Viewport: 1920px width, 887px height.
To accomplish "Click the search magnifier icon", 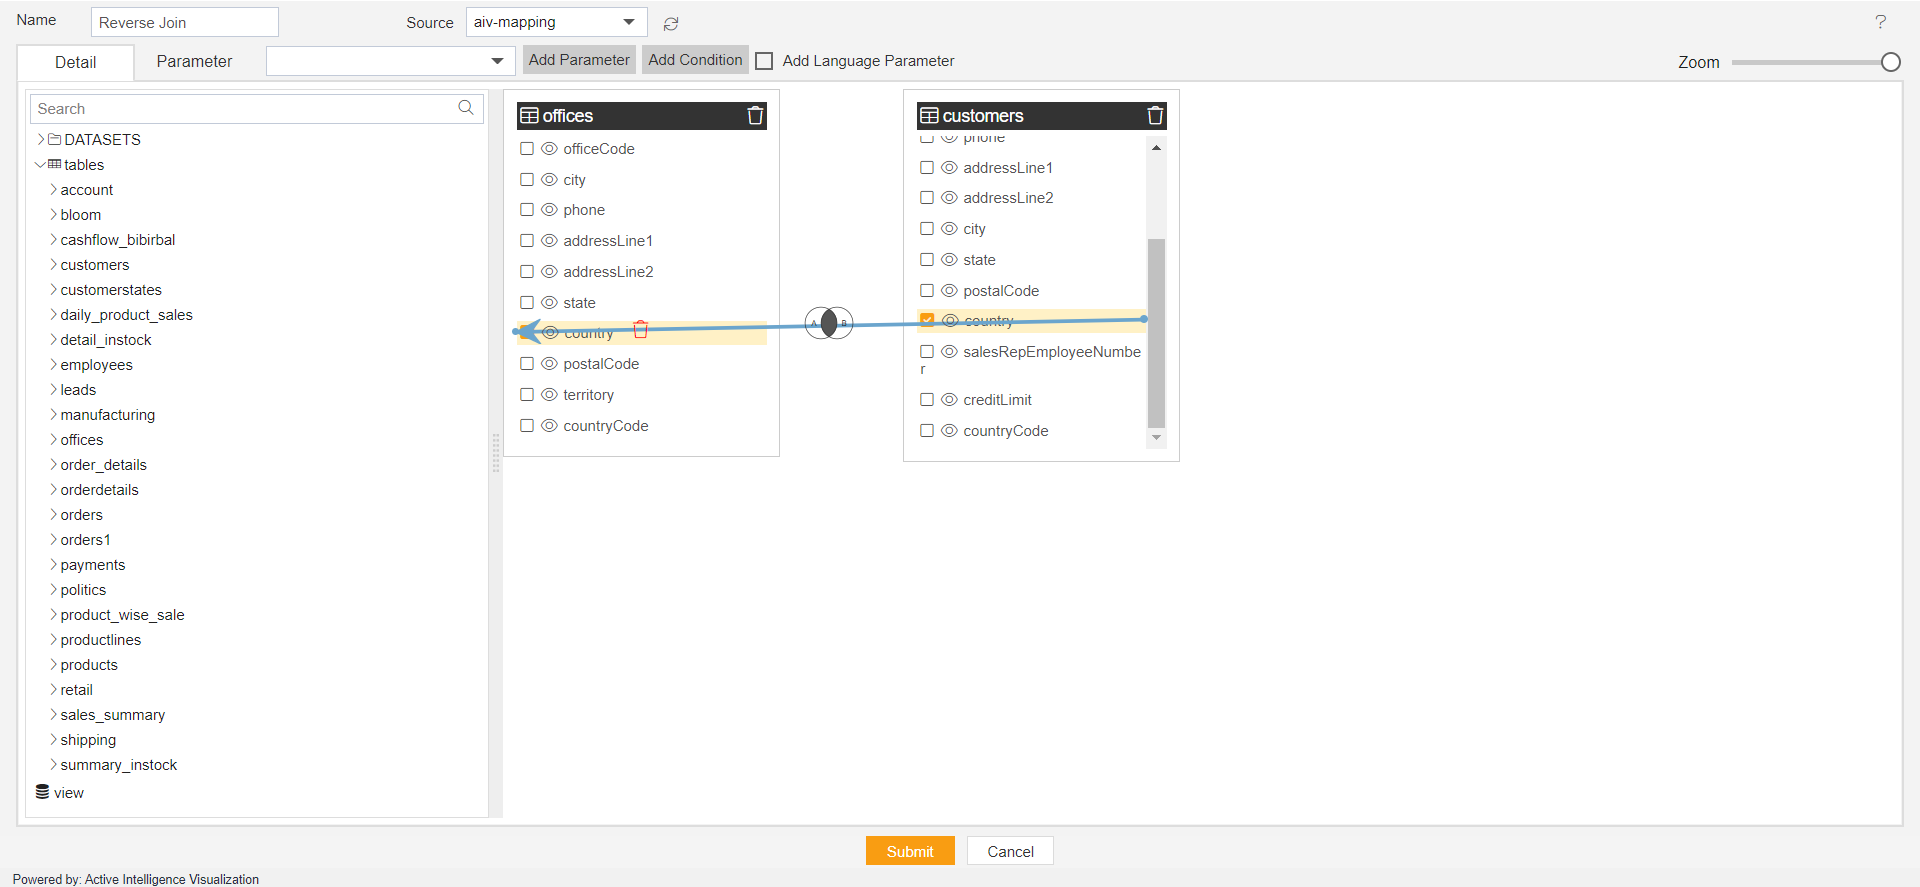I will (x=466, y=108).
